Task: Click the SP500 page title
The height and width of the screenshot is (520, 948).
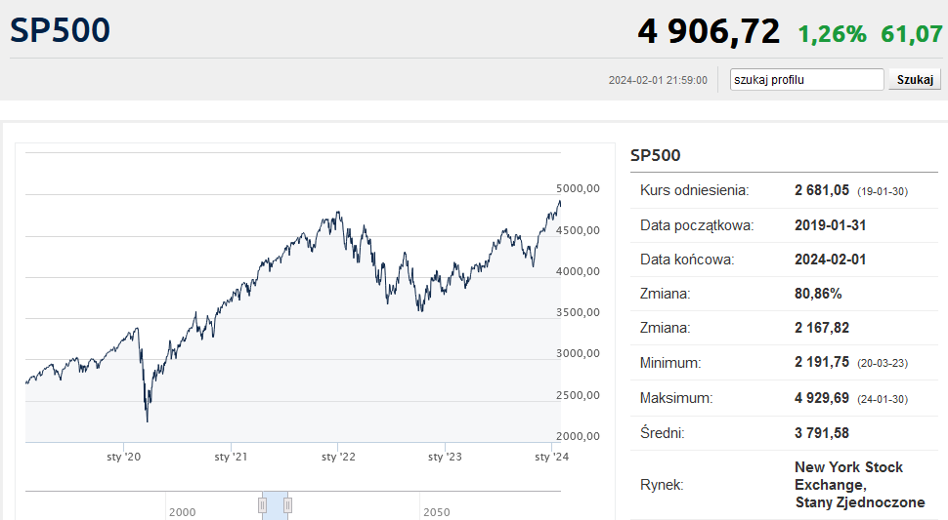Action: 60,30
